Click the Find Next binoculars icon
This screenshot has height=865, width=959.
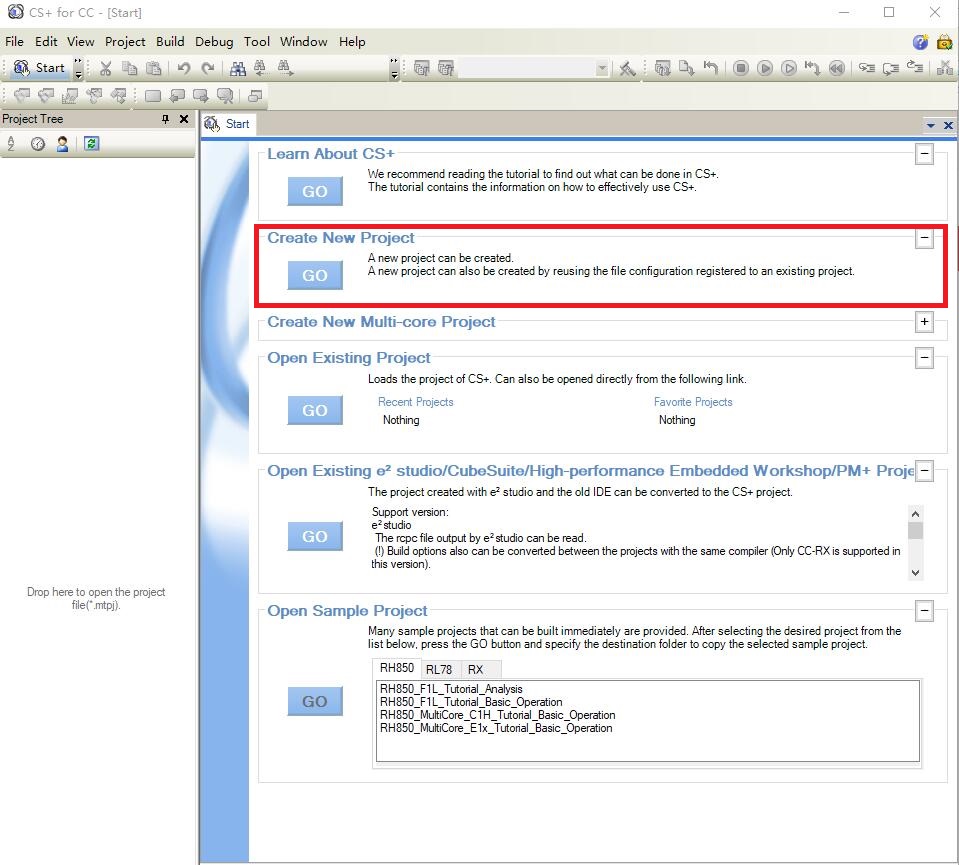pos(285,68)
